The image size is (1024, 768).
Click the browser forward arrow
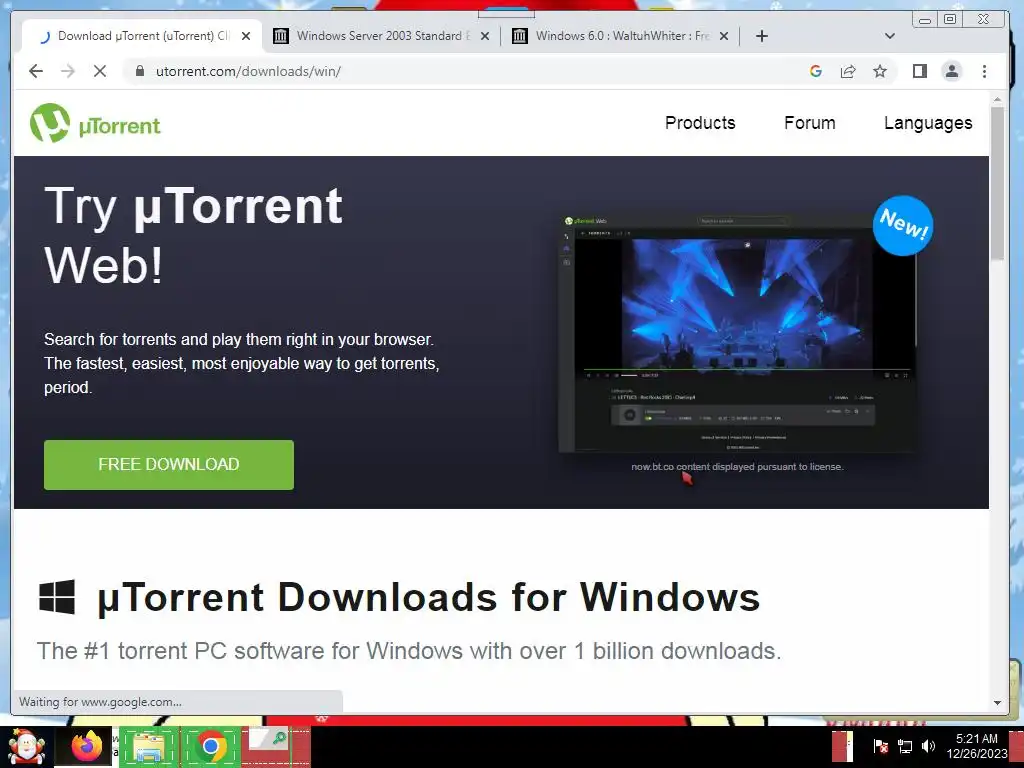68,71
